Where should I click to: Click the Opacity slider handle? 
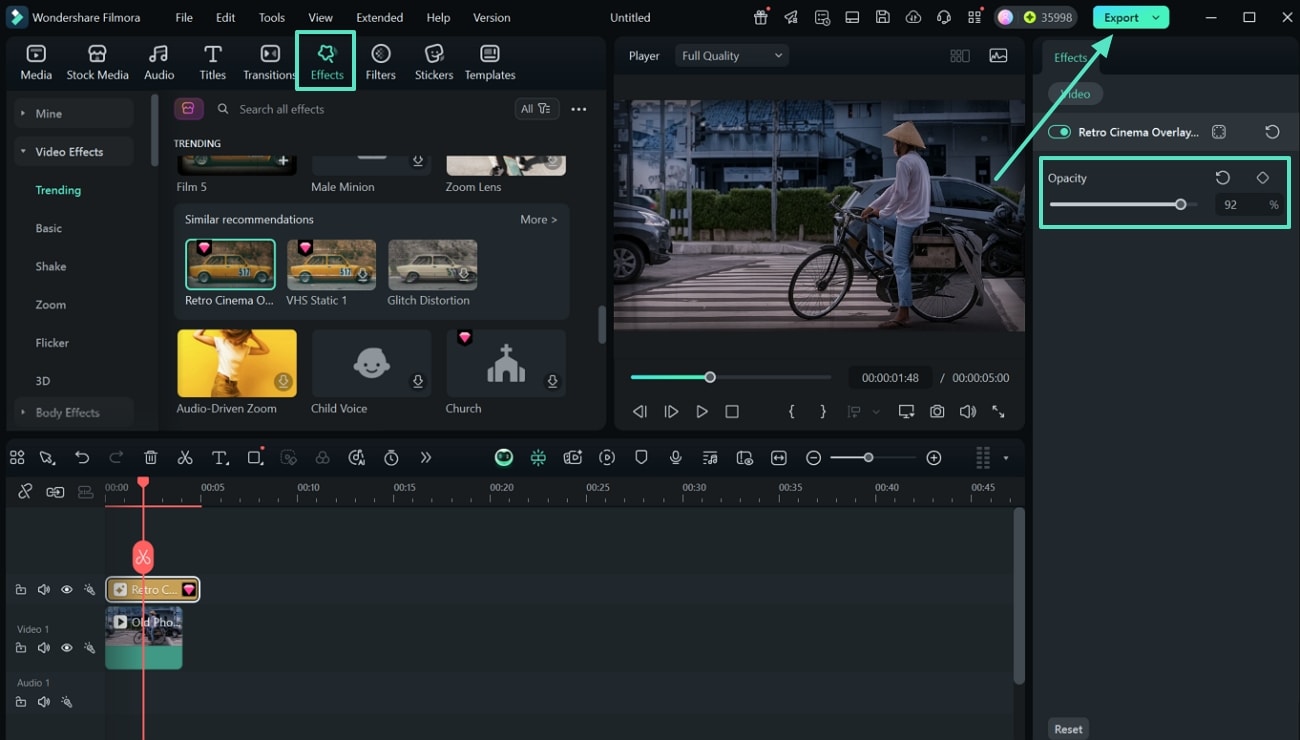pos(1181,204)
